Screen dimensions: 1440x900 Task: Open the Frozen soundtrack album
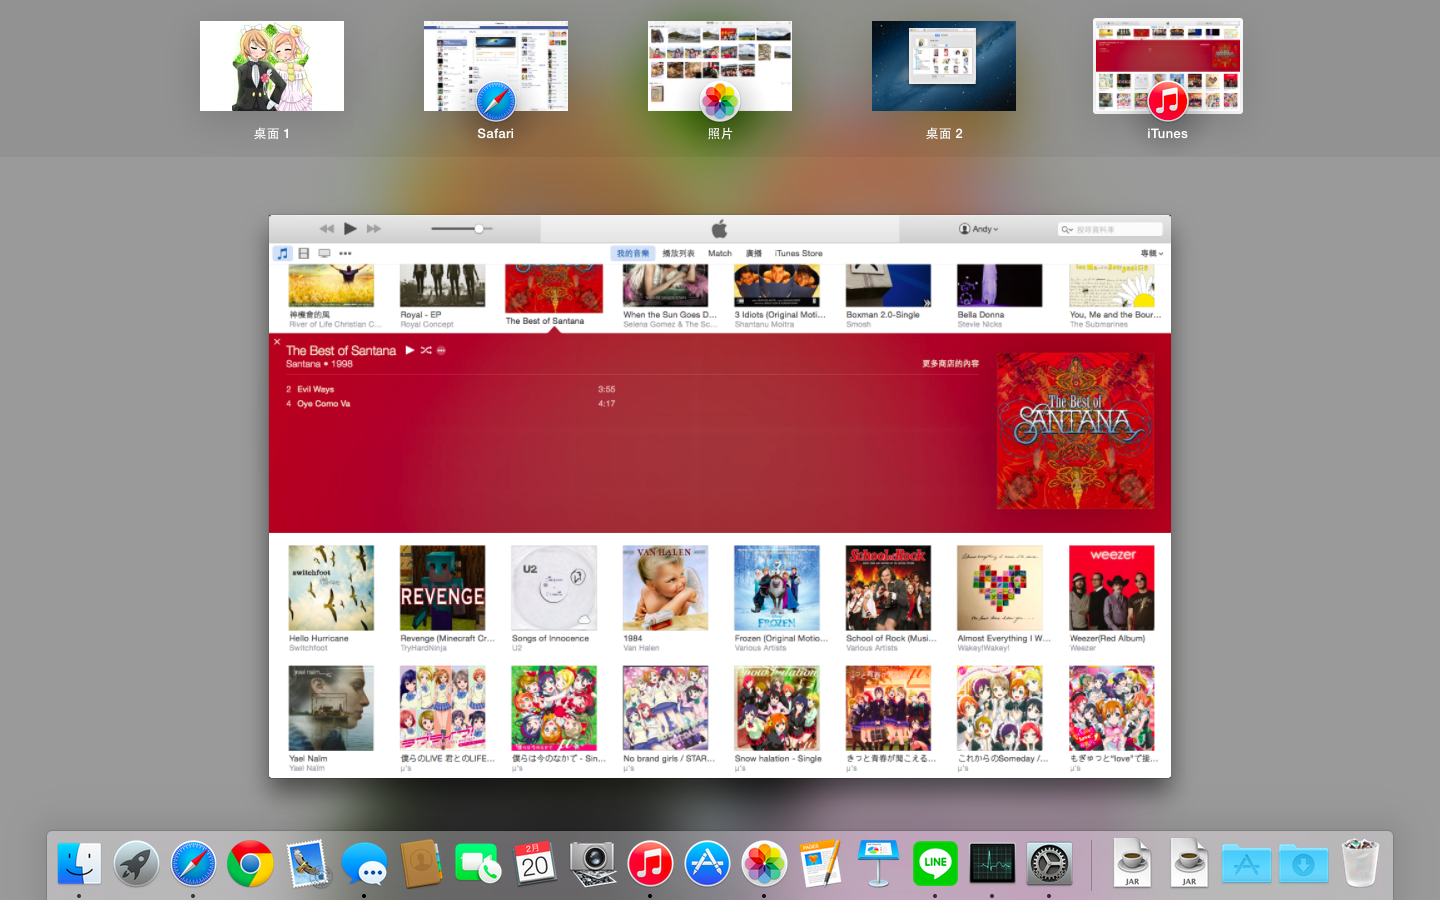776,588
